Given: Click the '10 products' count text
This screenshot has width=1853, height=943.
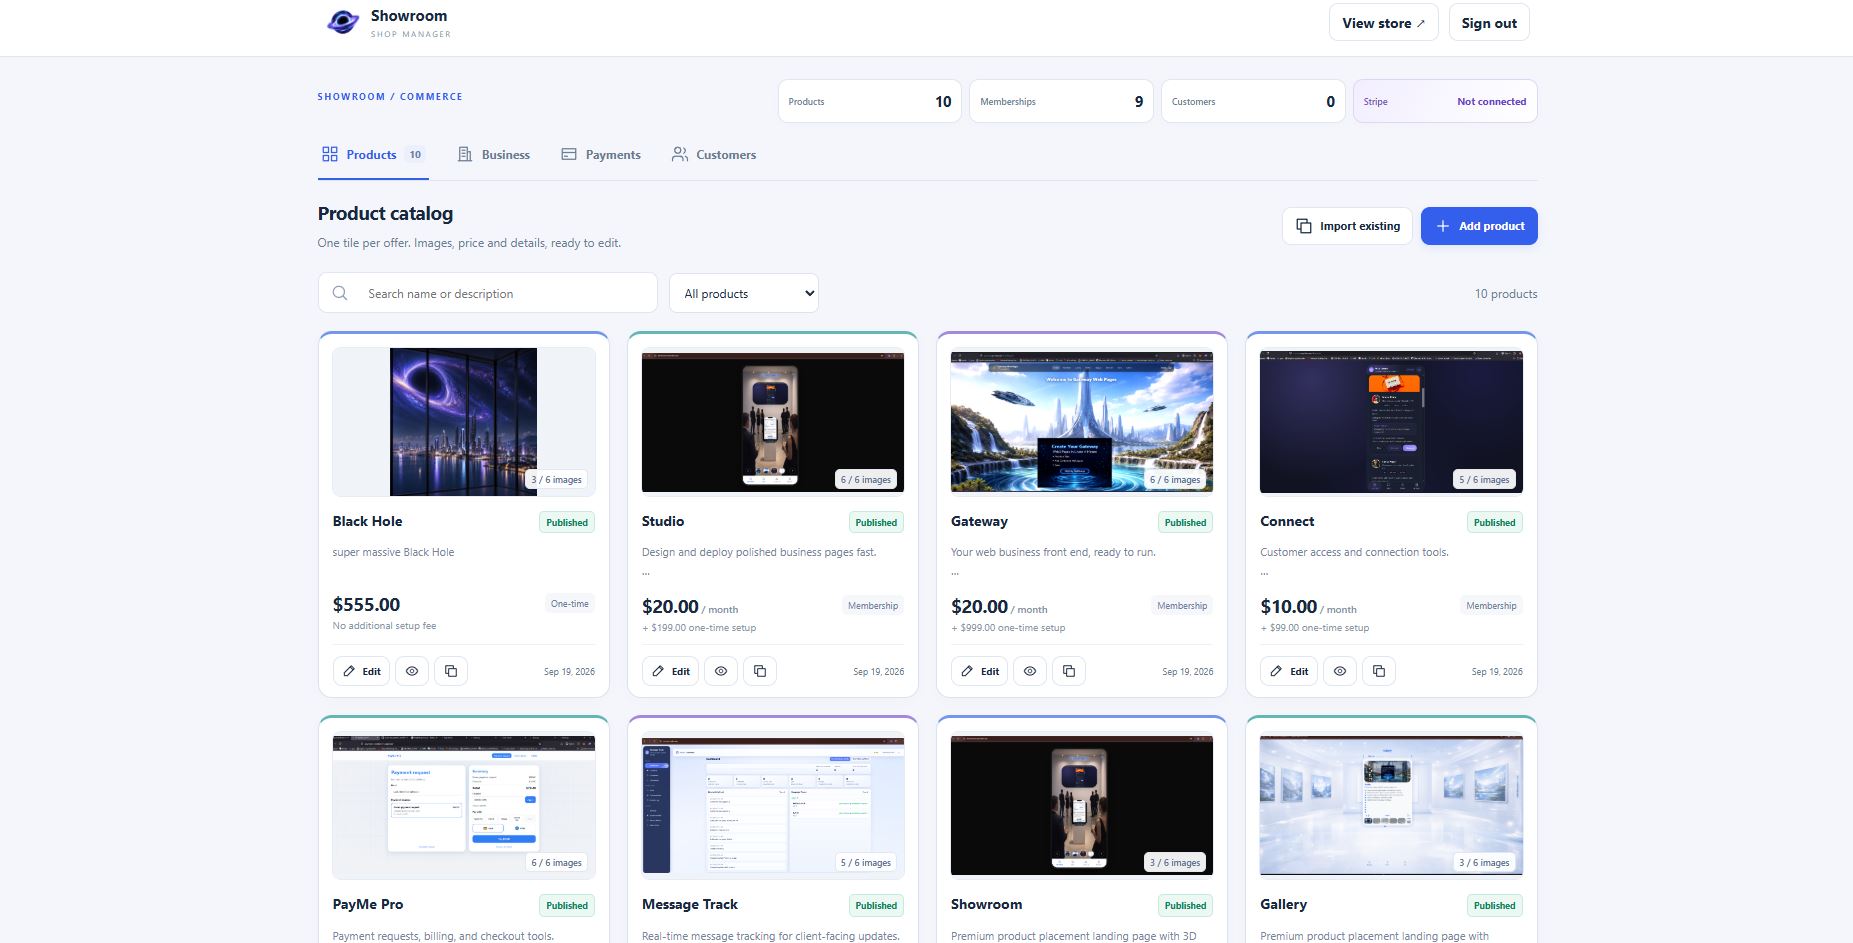Looking at the screenshot, I should [x=1506, y=294].
